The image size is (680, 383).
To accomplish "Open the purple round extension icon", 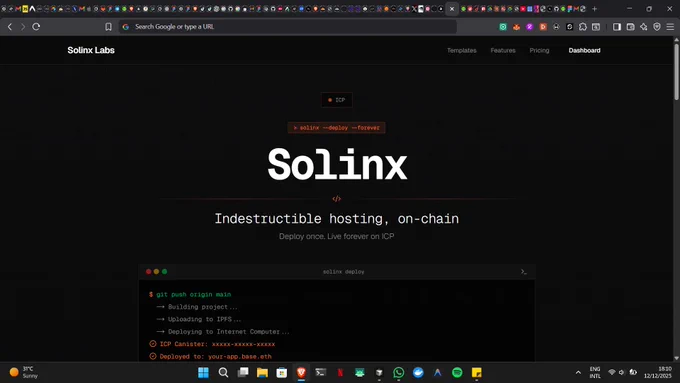I will click(x=530, y=27).
